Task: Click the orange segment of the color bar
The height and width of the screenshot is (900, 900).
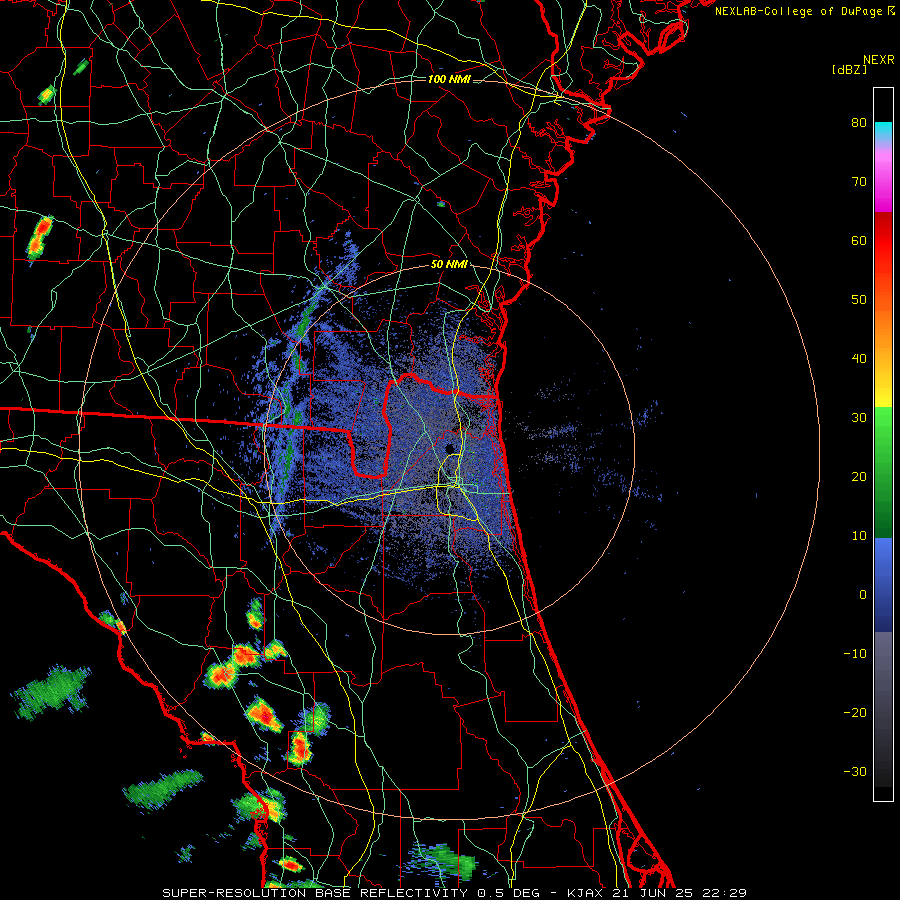Action: coord(883,321)
